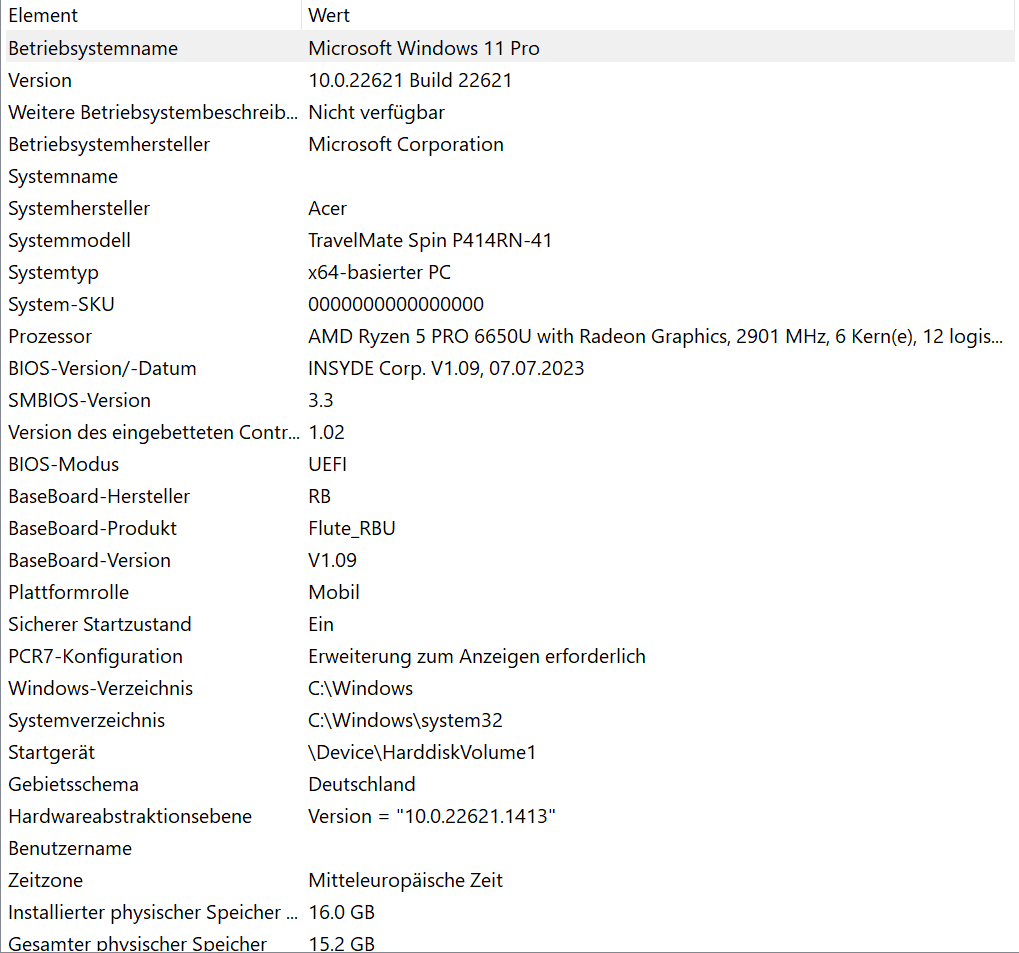The height and width of the screenshot is (953, 1019).
Task: Click the UEFI value
Action: 328,465
